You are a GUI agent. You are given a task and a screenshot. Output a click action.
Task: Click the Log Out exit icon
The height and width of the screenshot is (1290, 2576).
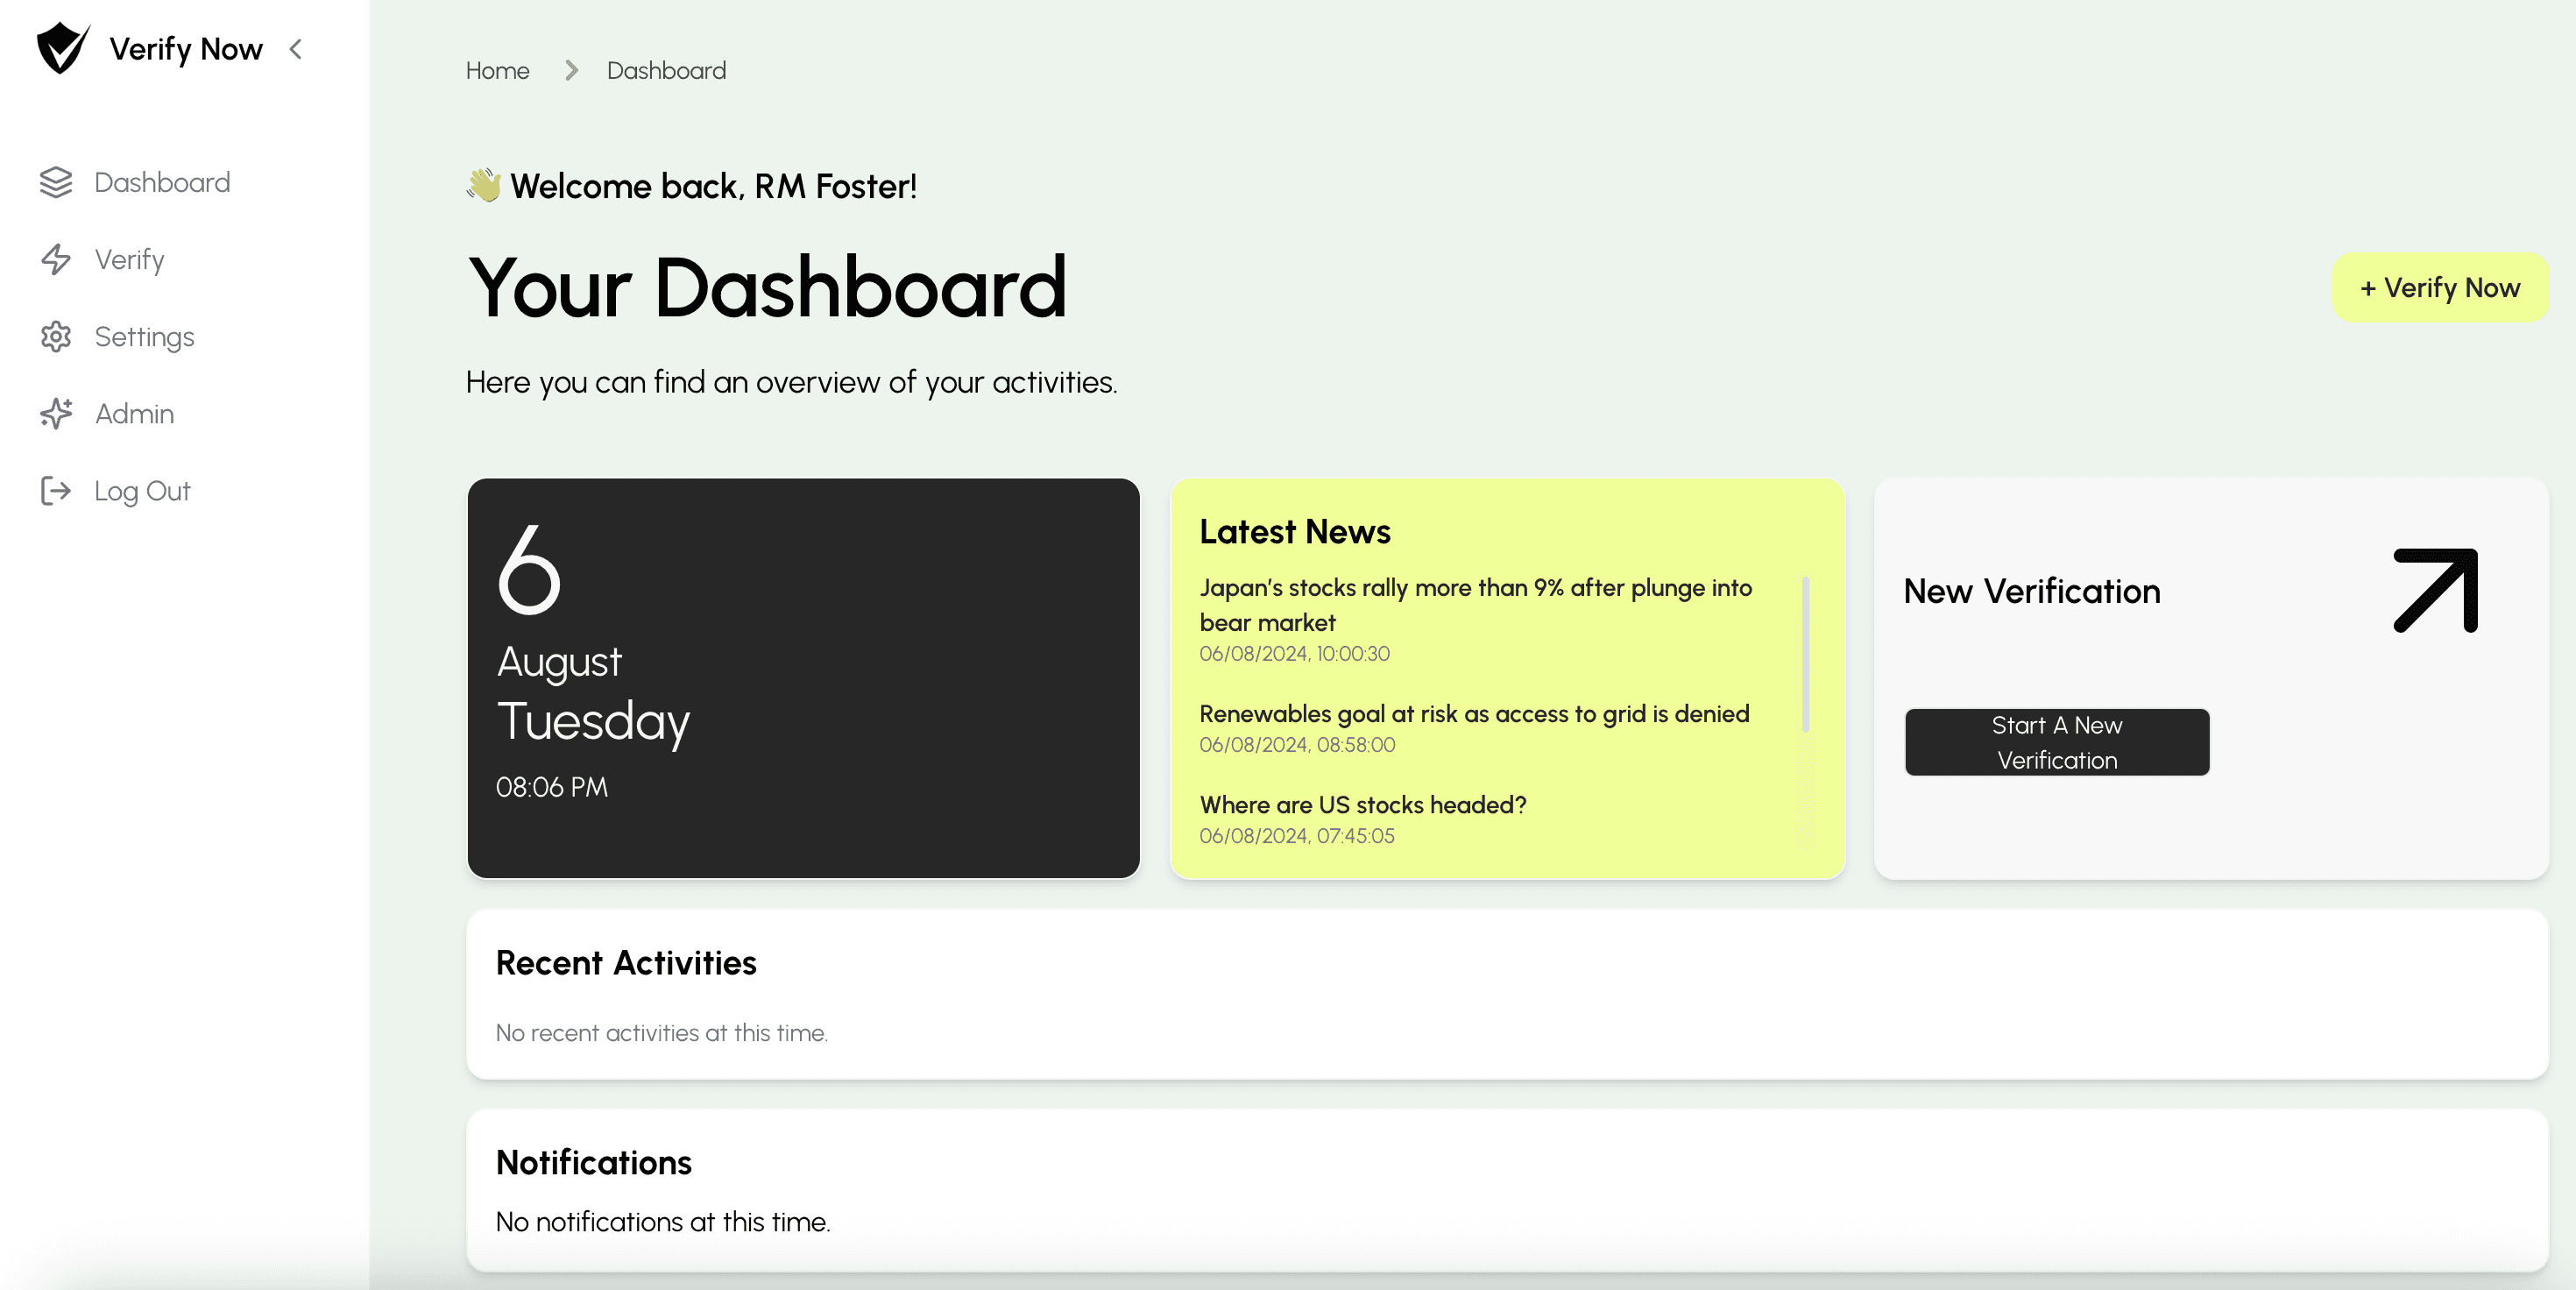[56, 491]
